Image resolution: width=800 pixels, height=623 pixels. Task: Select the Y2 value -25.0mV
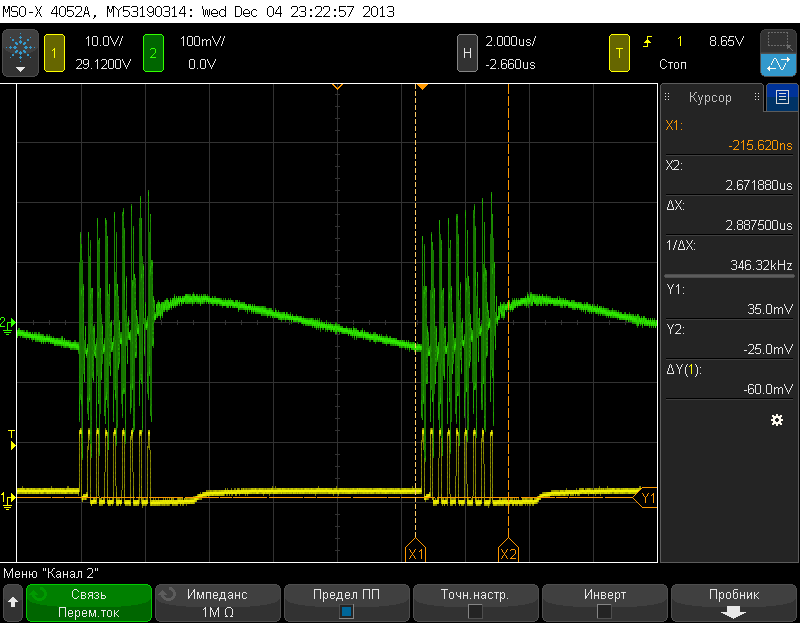[x=768, y=350]
